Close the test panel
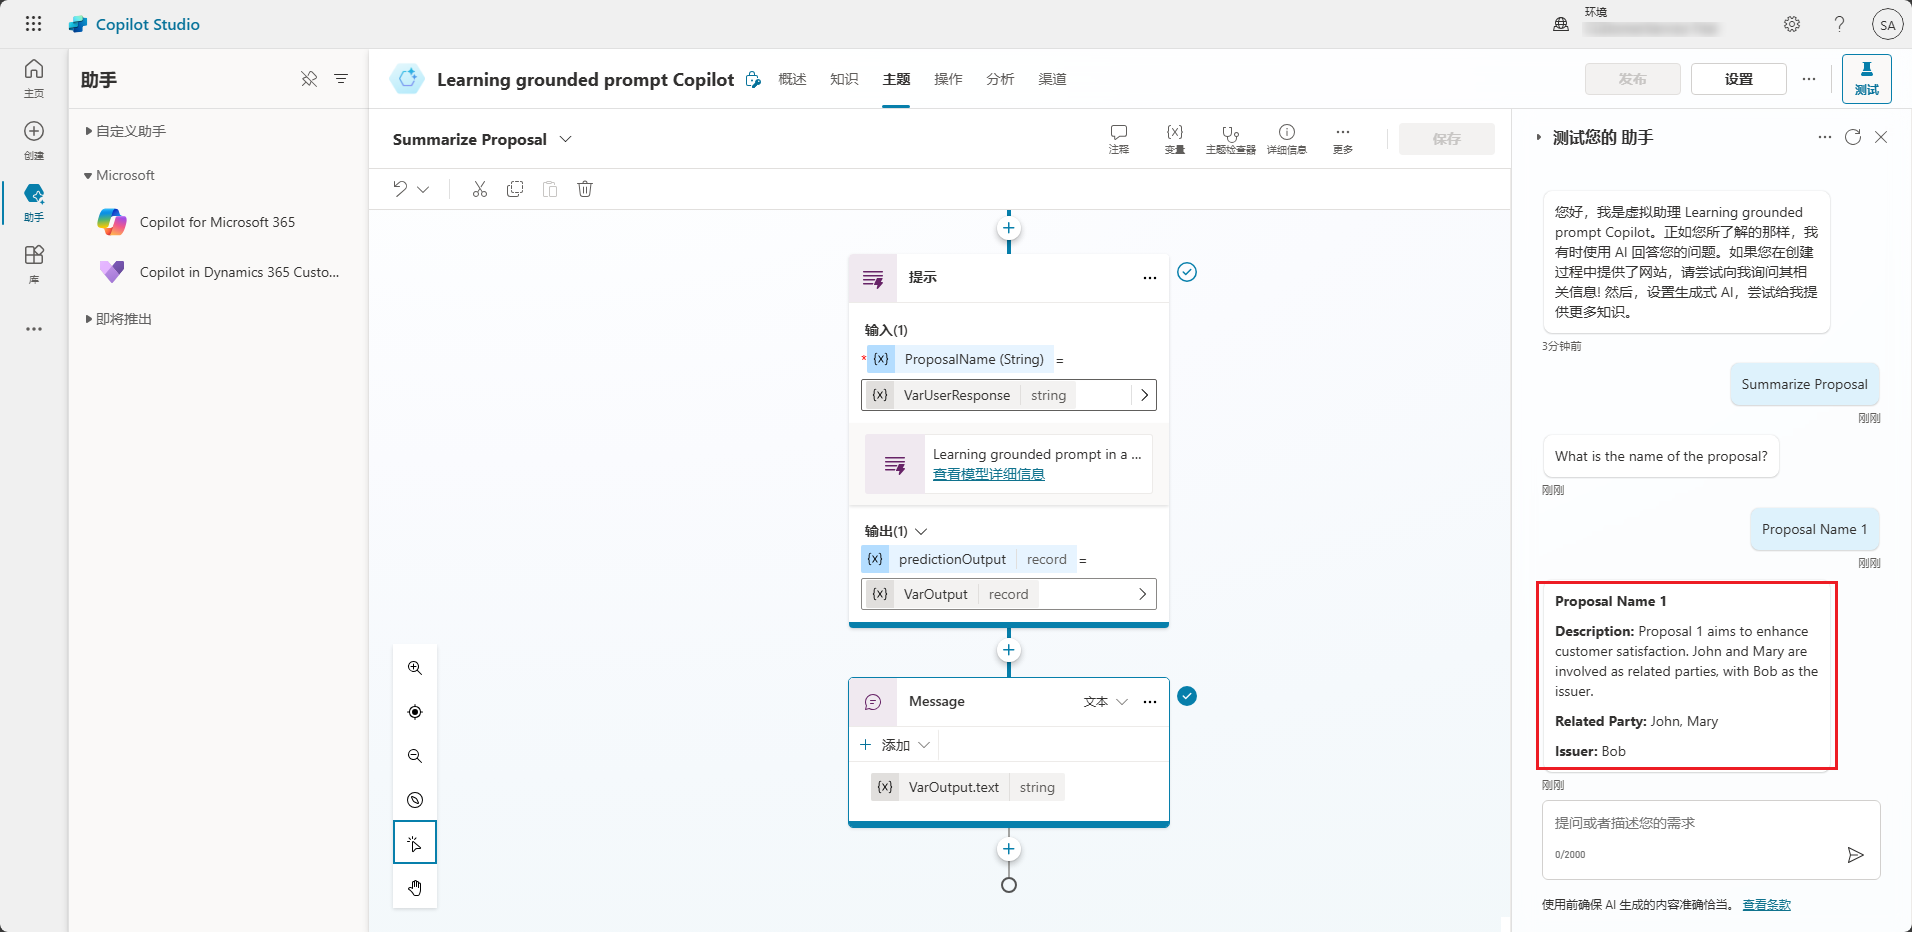This screenshot has height=932, width=1912. point(1881,137)
